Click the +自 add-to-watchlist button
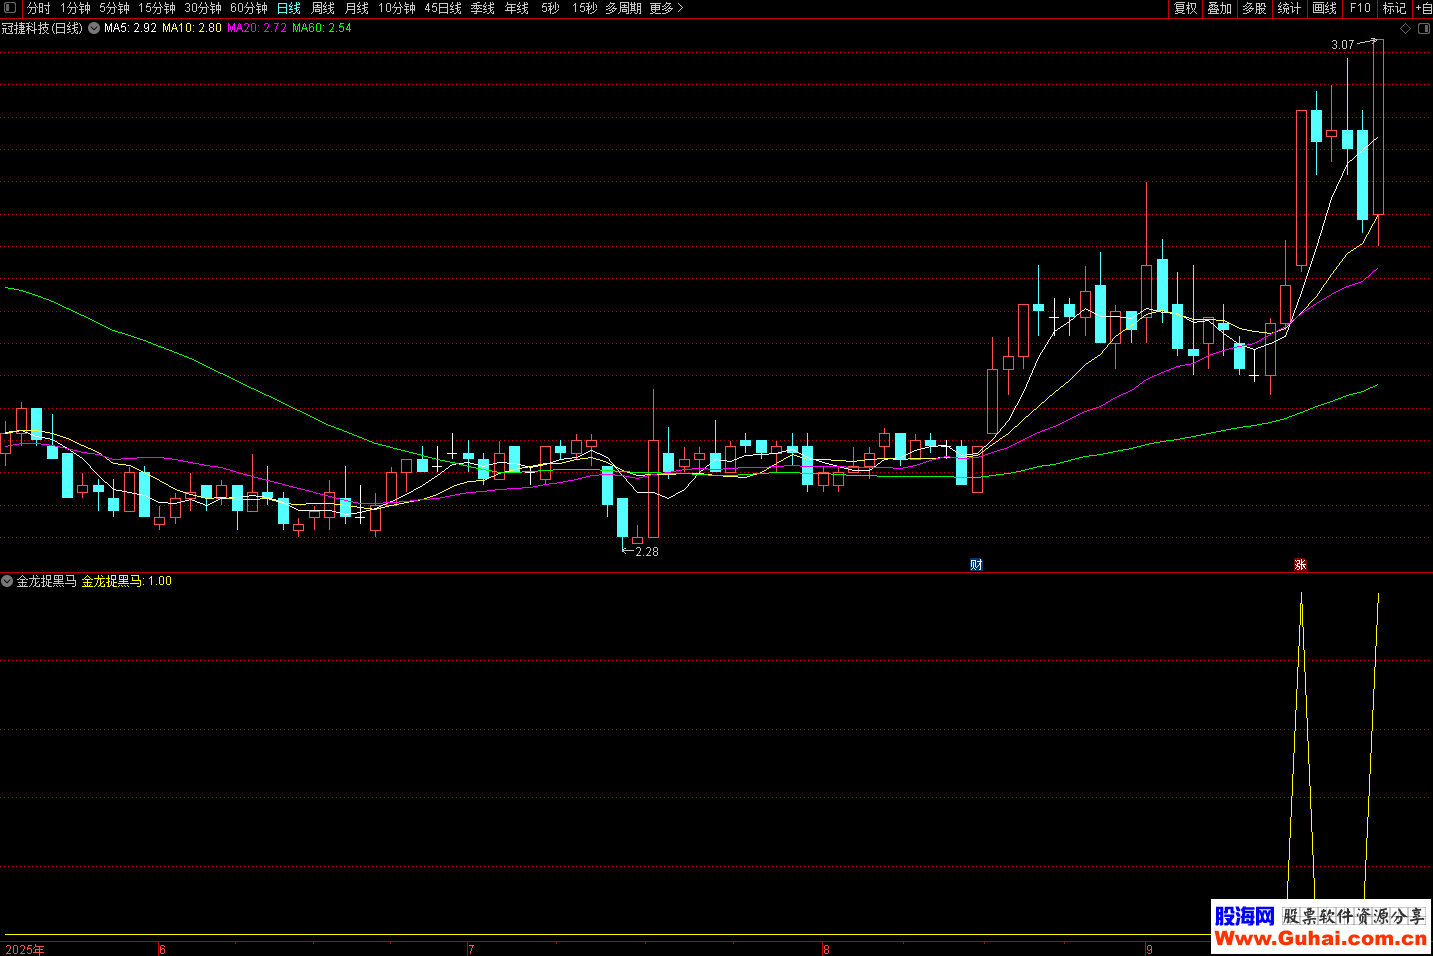 click(1424, 8)
